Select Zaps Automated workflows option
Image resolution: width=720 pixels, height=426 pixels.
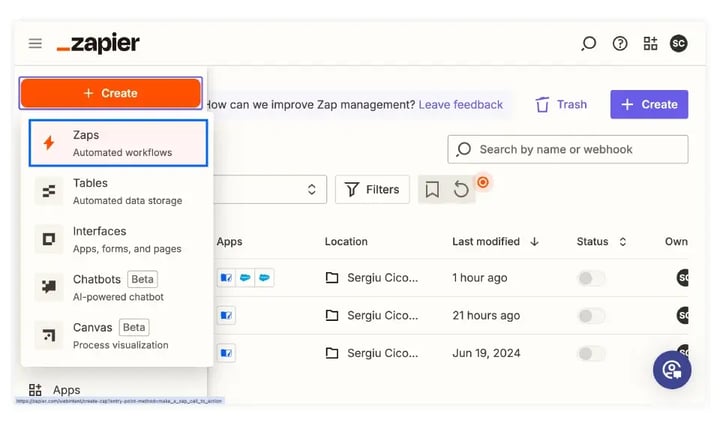[118, 143]
